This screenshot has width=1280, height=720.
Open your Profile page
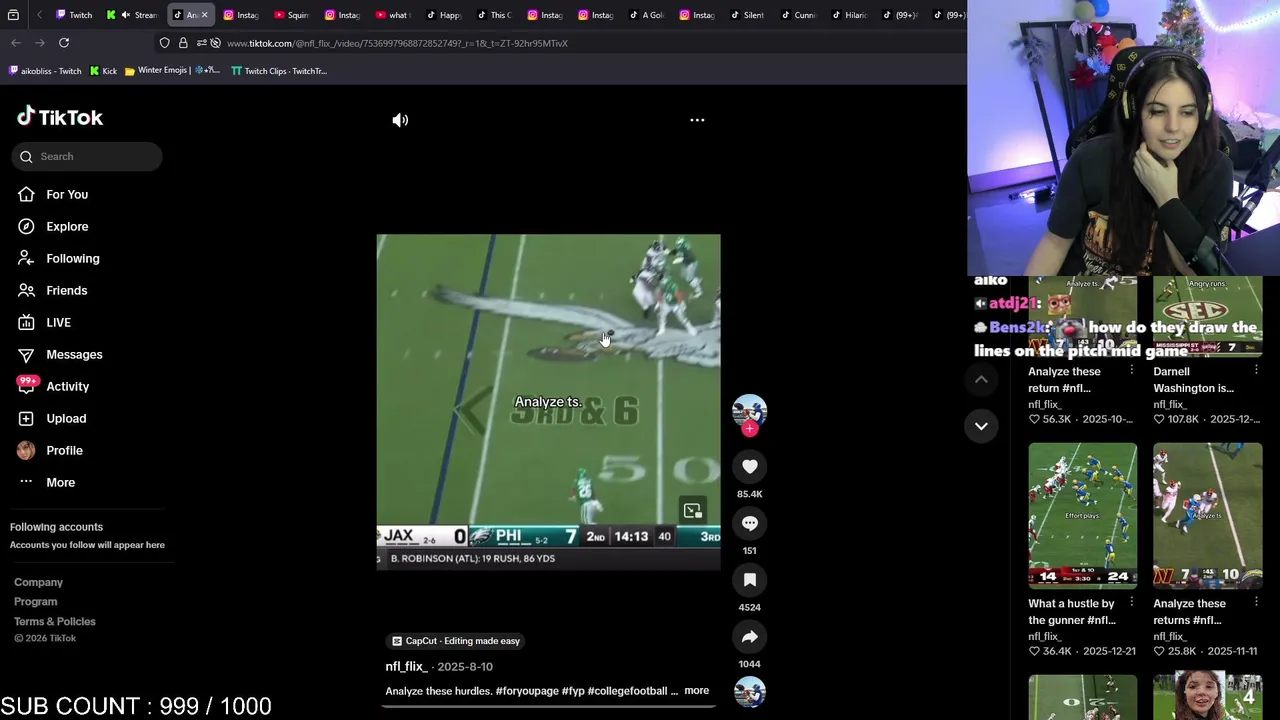click(64, 450)
